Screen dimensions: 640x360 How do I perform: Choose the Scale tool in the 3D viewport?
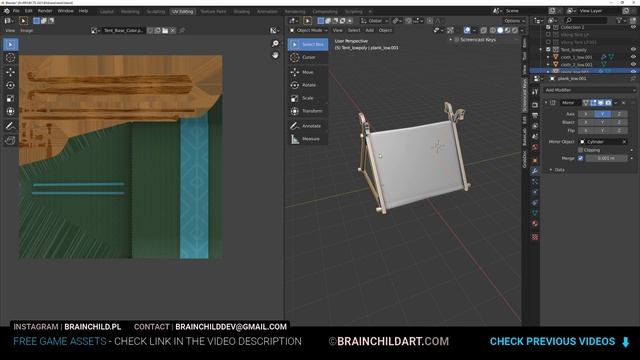click(308, 98)
